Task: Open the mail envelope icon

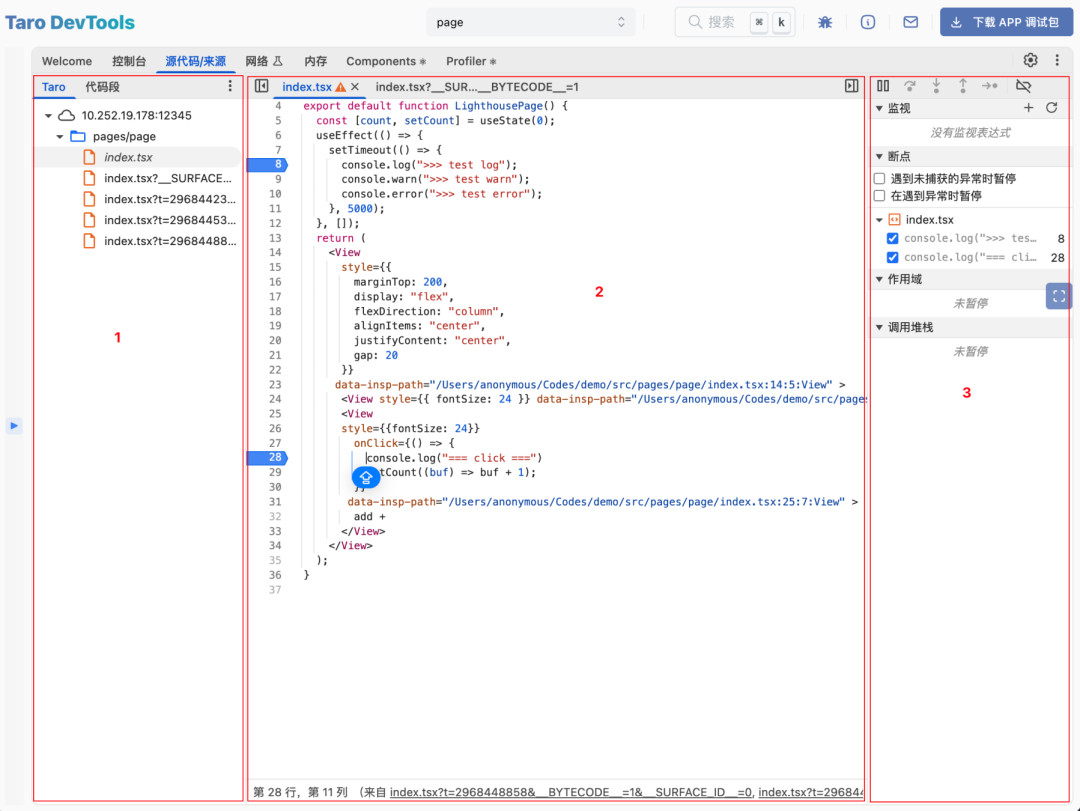Action: 911,22
